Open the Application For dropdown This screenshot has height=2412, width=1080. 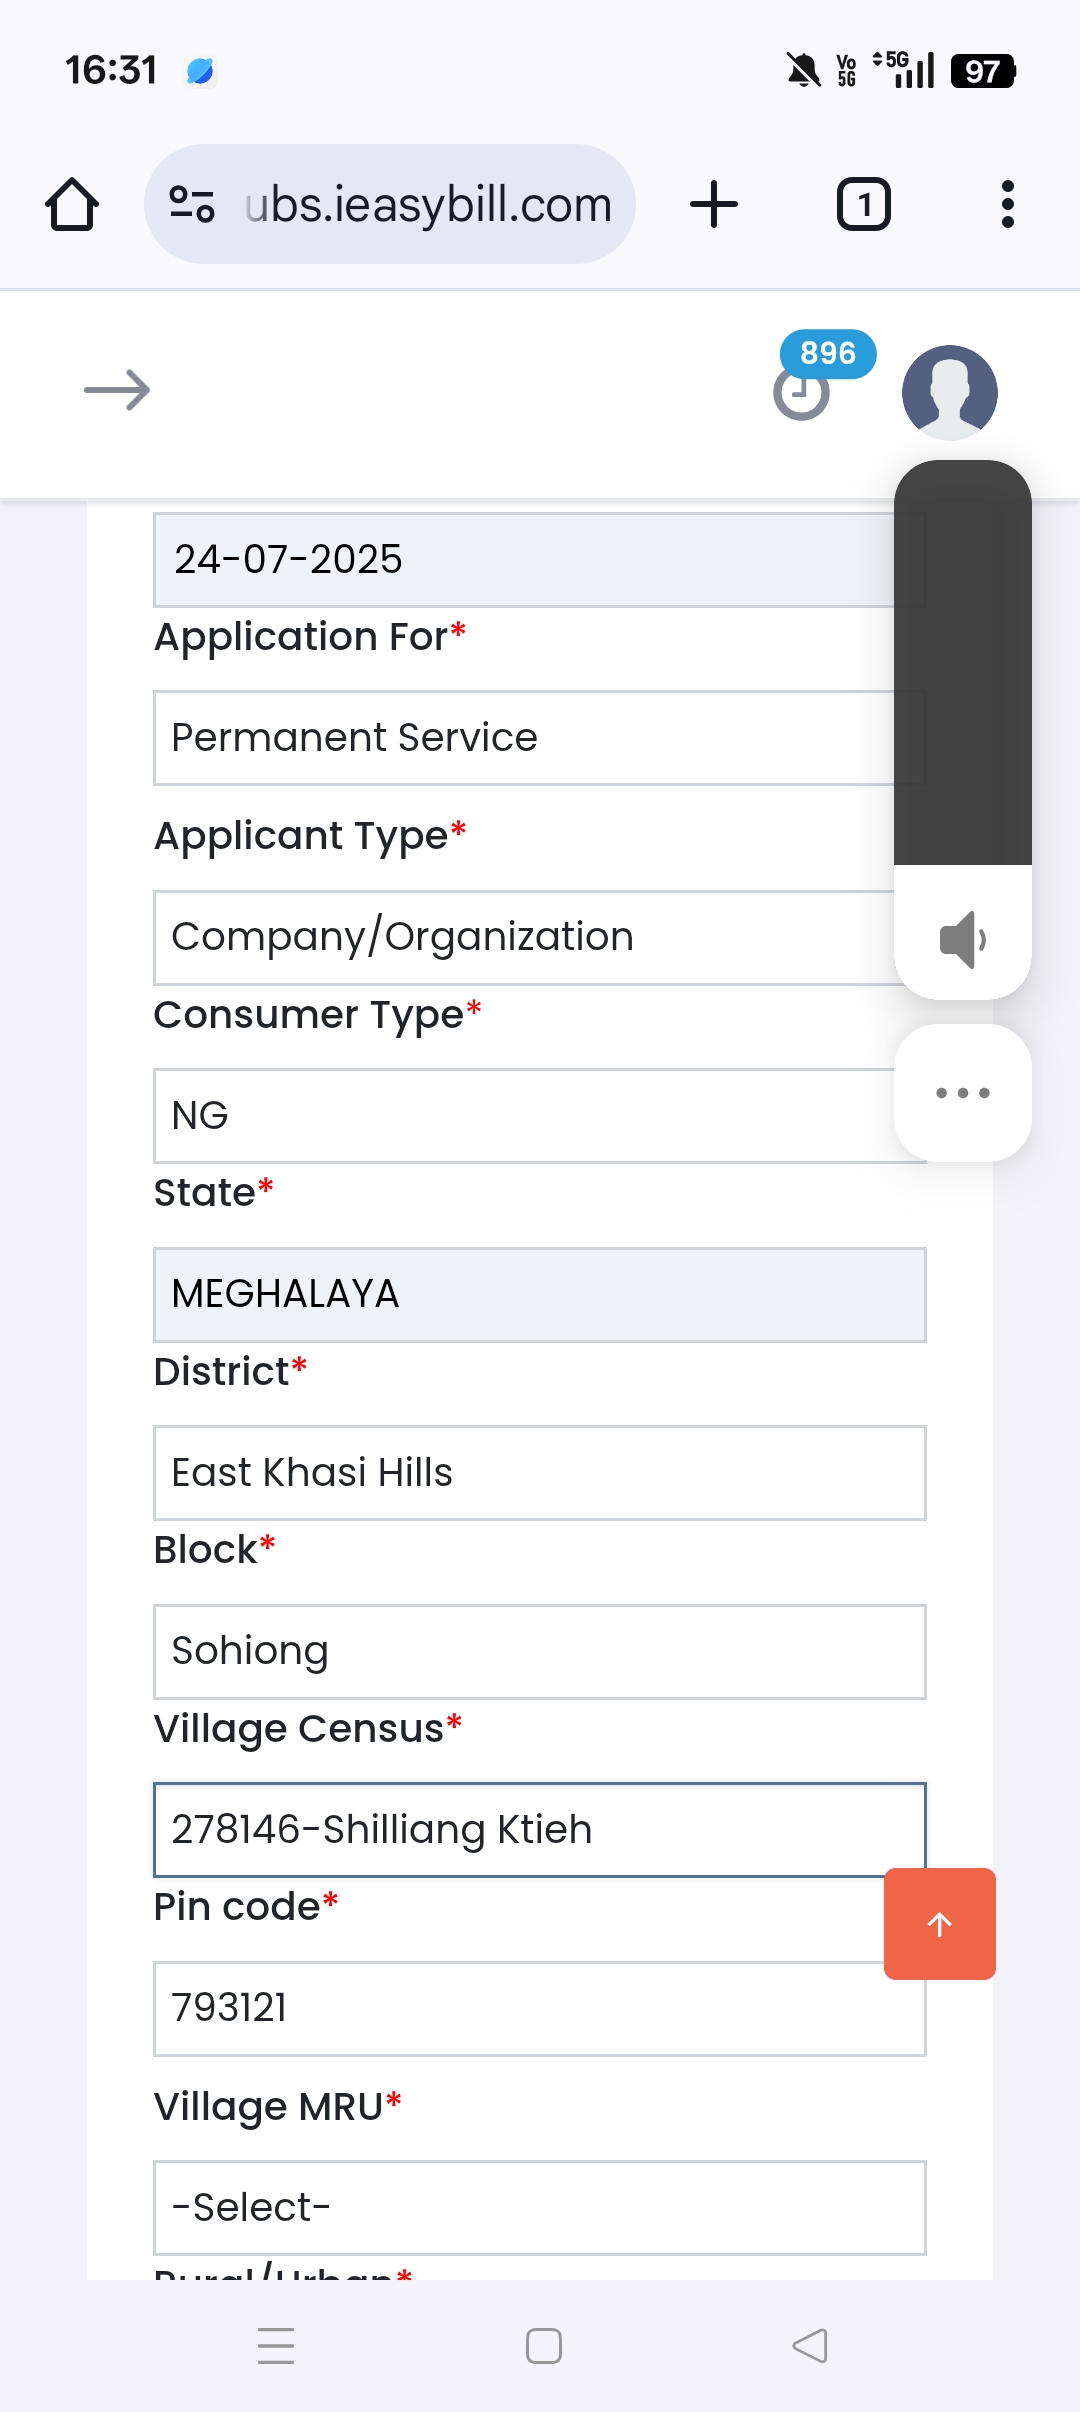point(520,738)
